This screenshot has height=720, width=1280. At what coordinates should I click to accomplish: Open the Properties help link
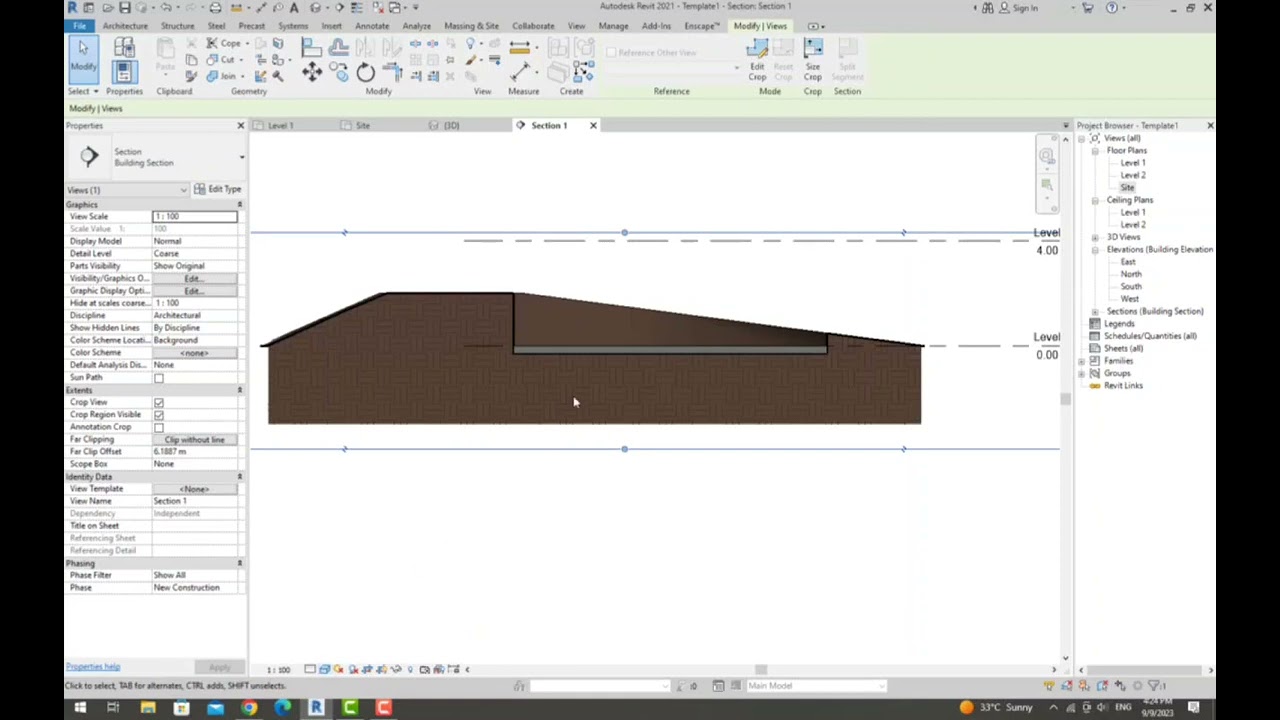click(92, 667)
